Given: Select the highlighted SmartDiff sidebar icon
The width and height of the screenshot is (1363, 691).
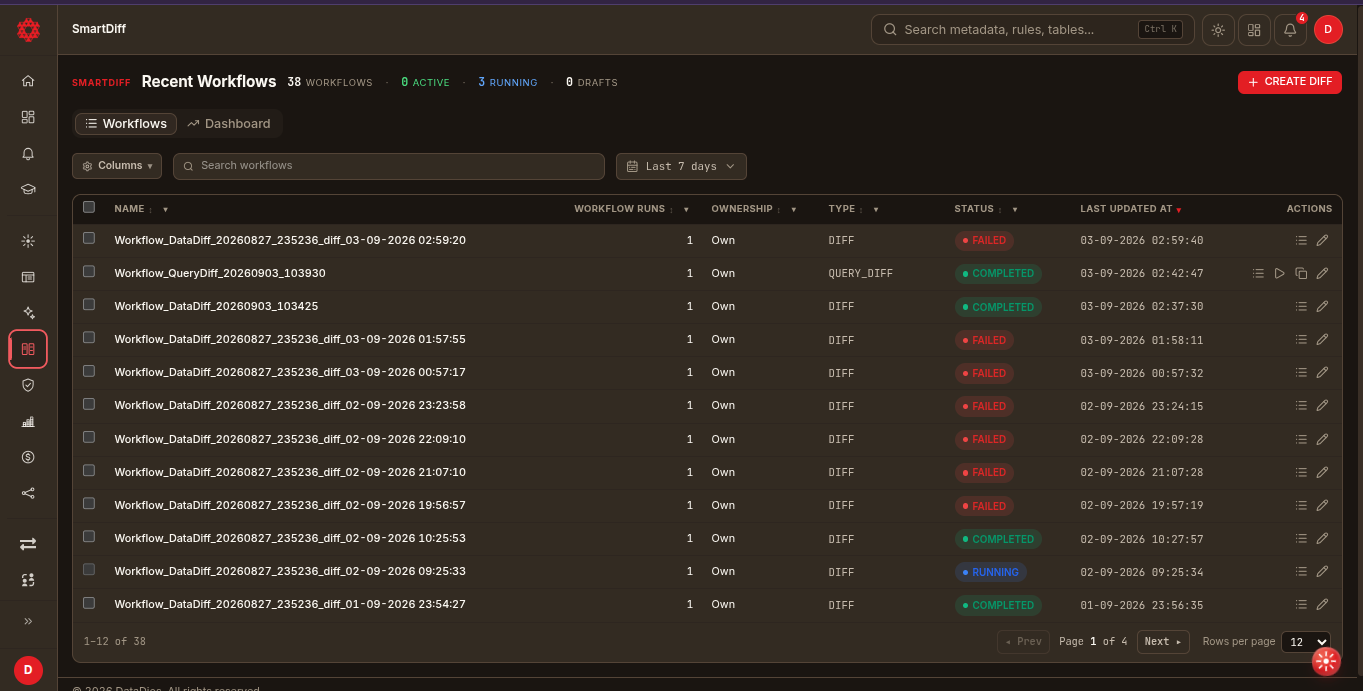Looking at the screenshot, I should [x=28, y=348].
